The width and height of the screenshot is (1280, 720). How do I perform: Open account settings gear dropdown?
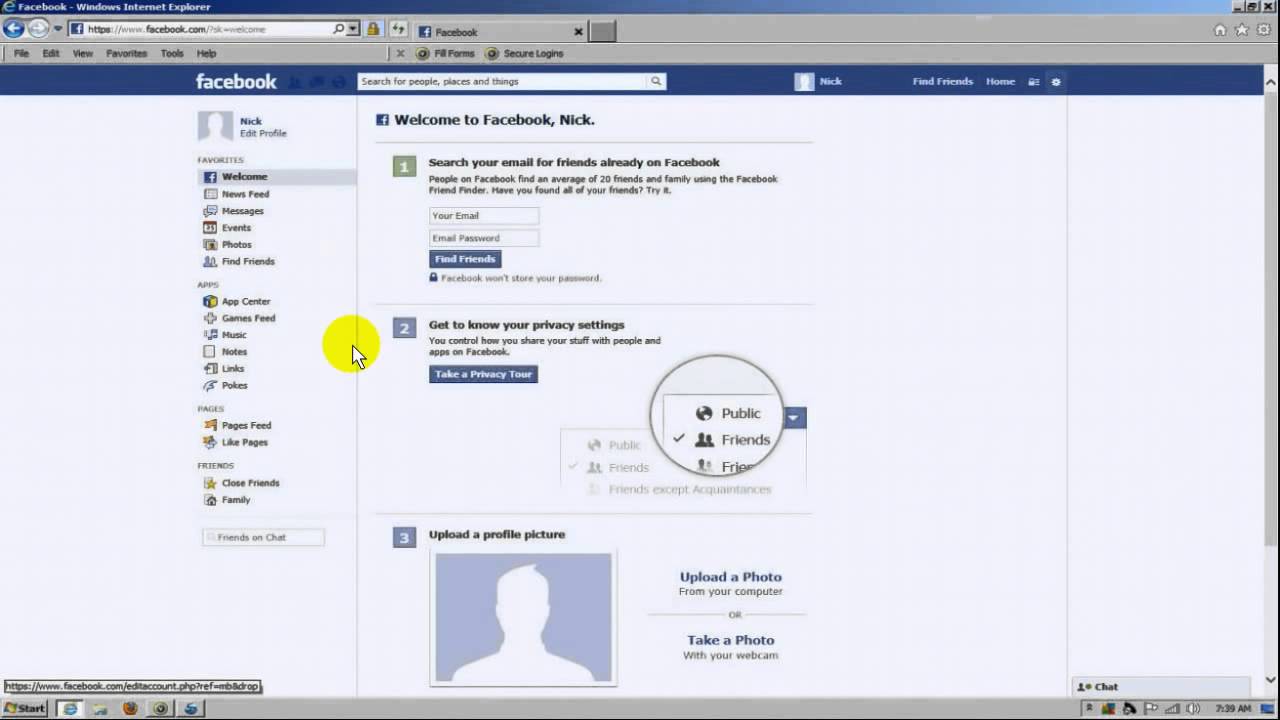click(1056, 82)
